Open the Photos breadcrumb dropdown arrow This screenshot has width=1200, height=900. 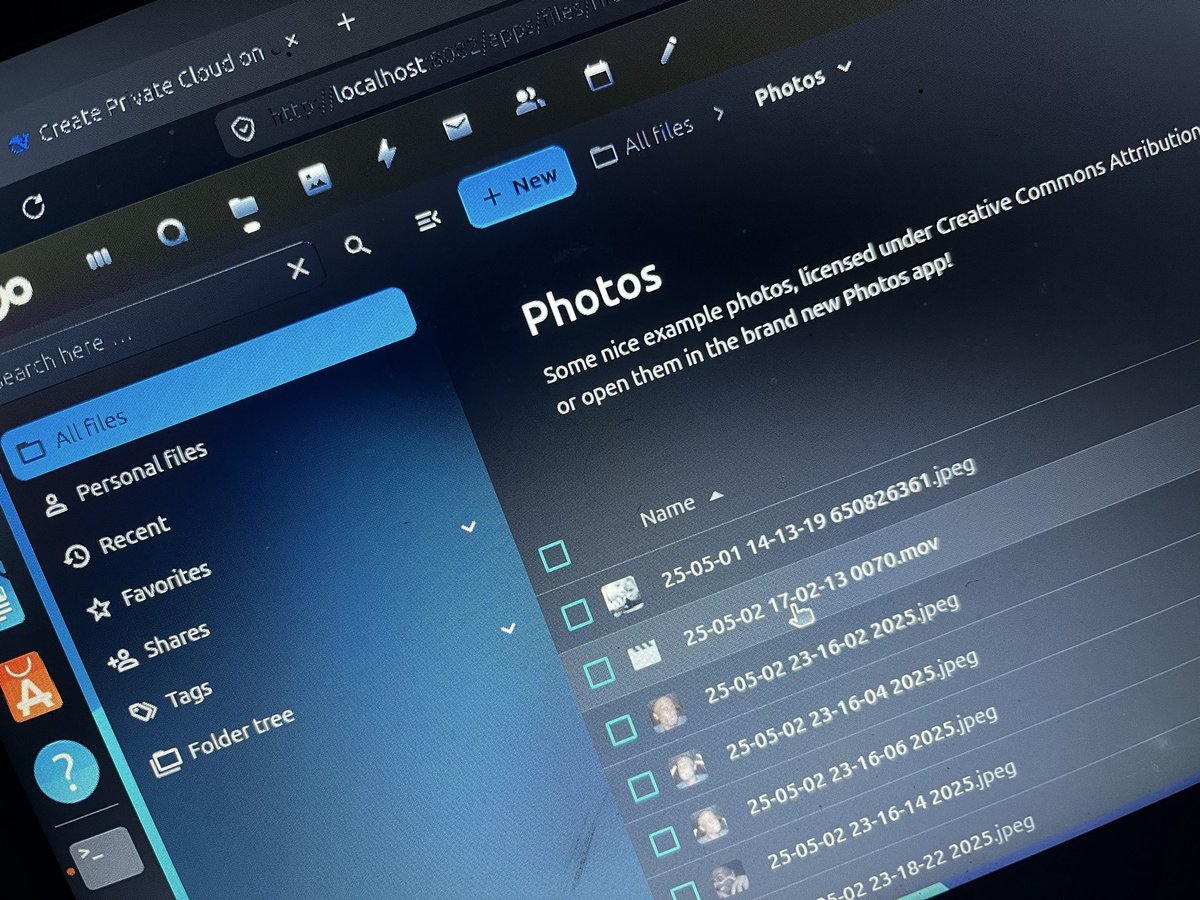pos(845,66)
